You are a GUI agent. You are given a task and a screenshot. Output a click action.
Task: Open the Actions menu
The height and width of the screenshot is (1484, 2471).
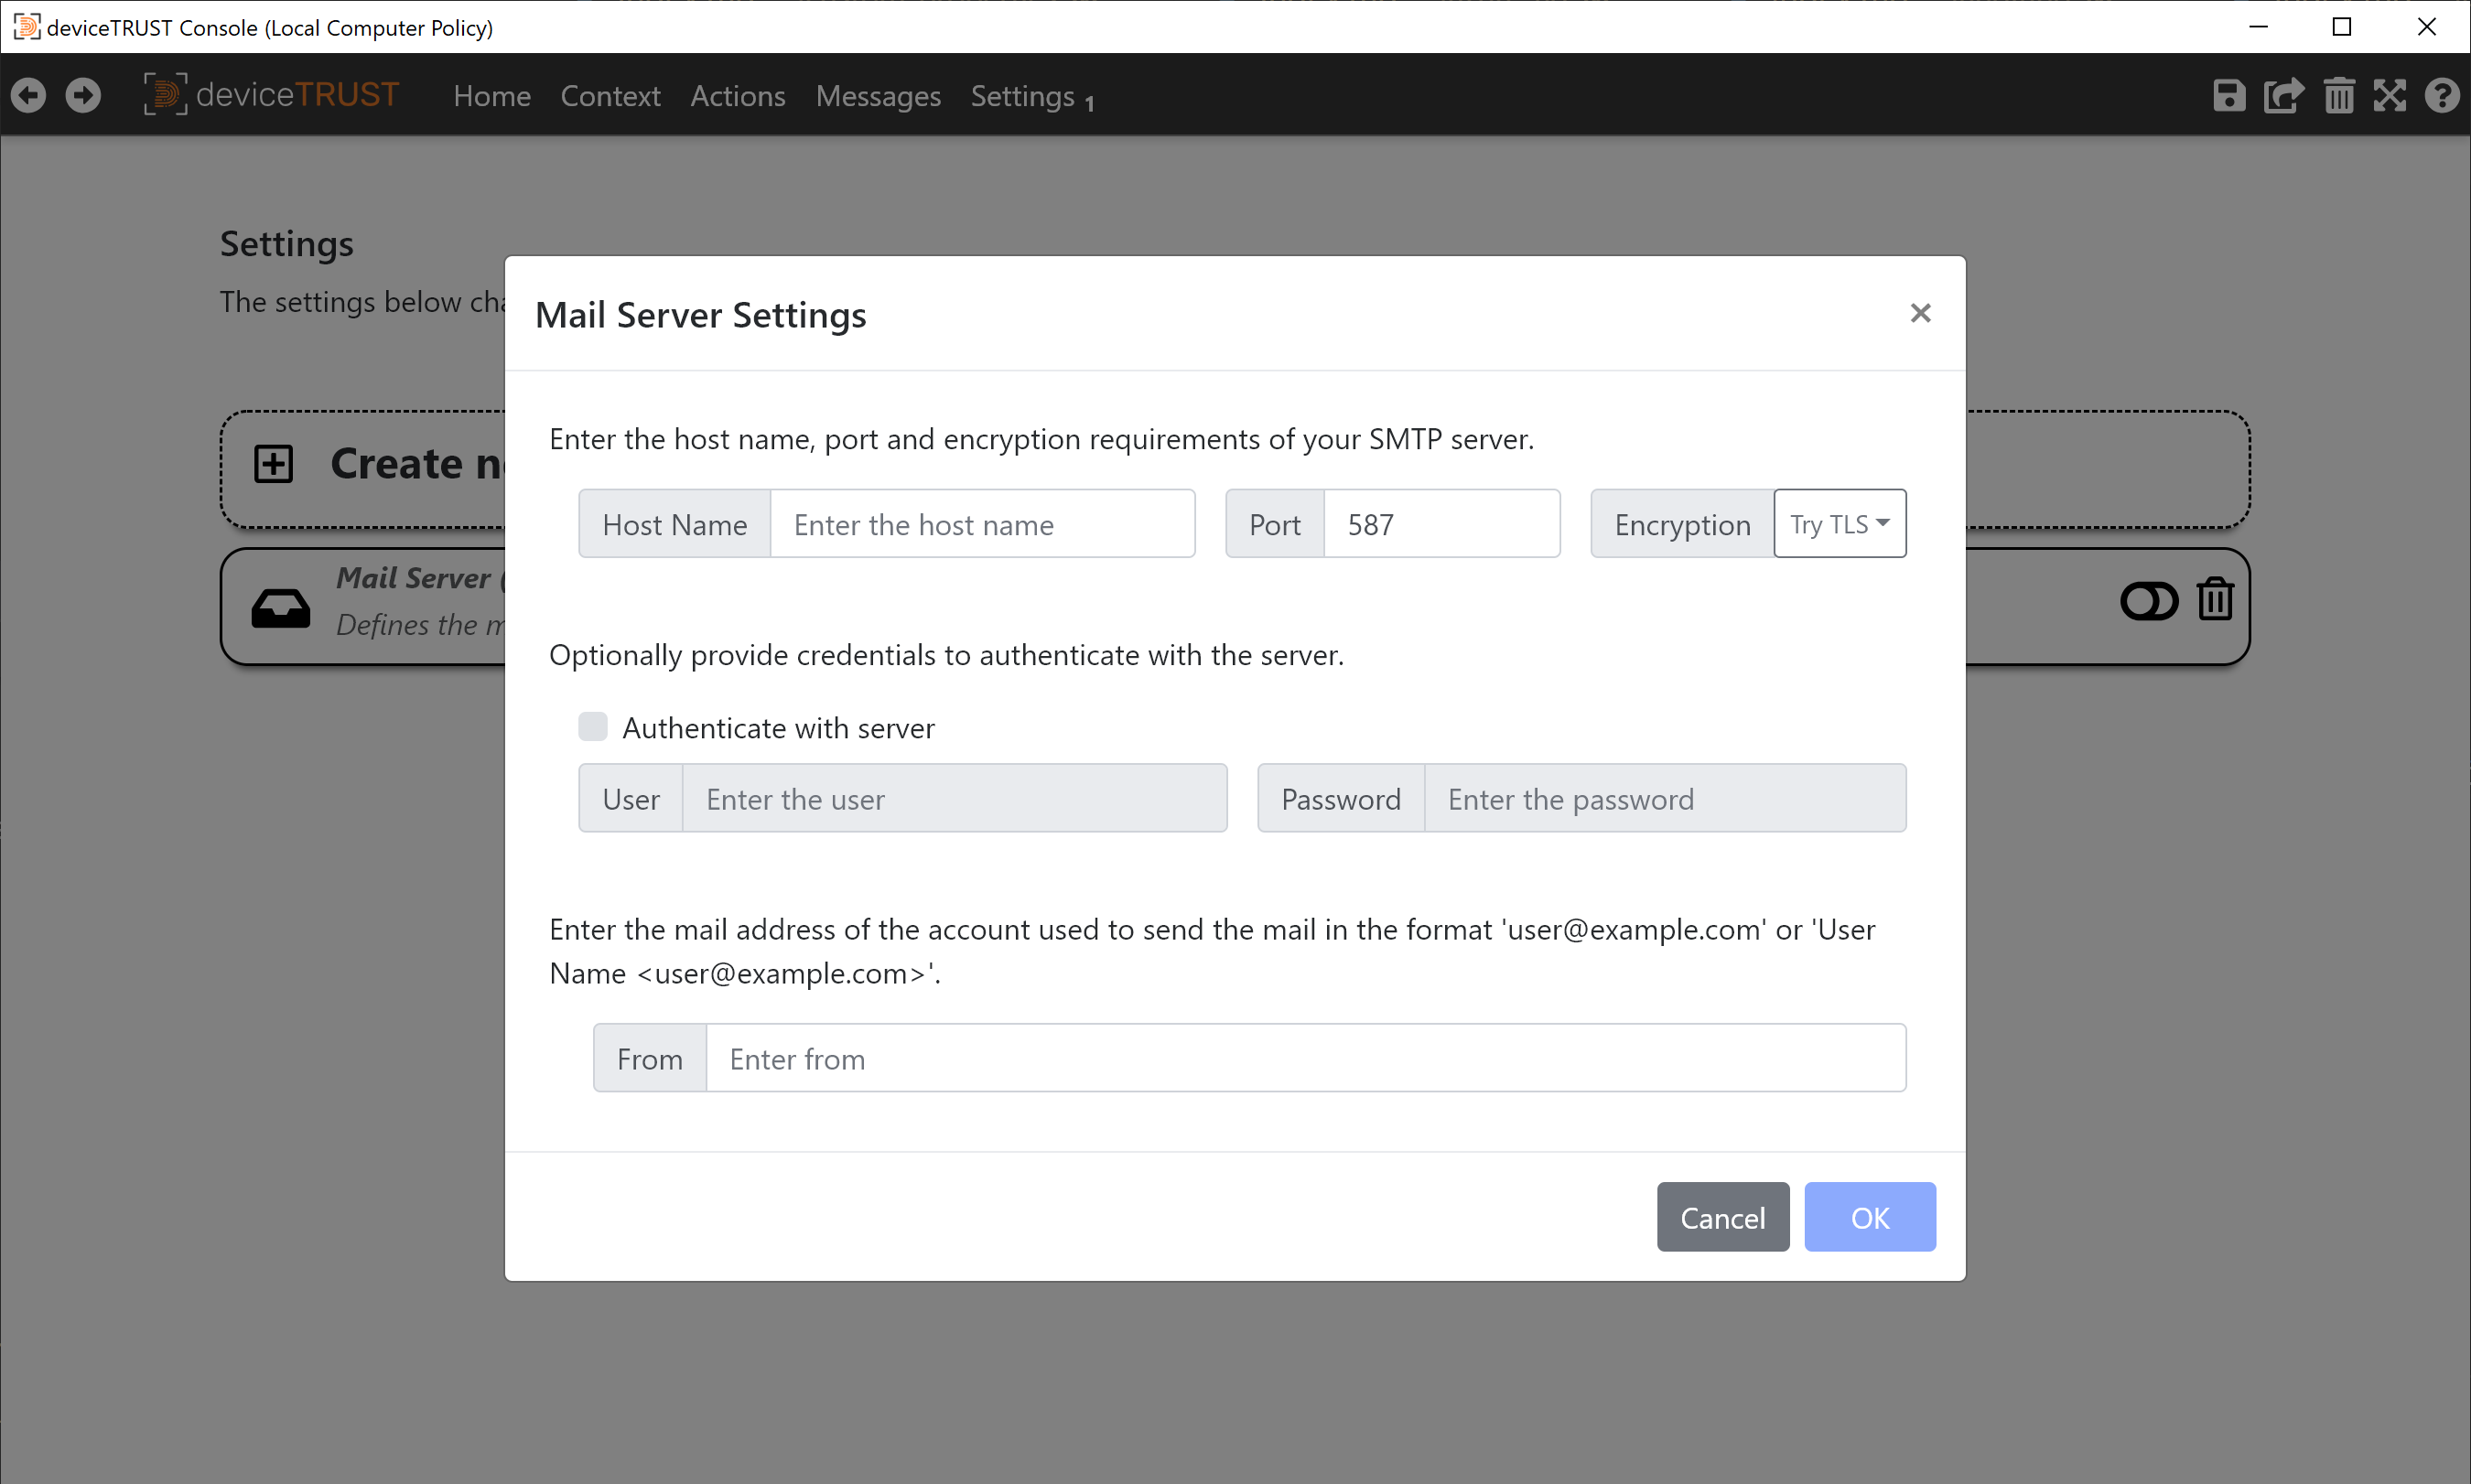[x=737, y=96]
